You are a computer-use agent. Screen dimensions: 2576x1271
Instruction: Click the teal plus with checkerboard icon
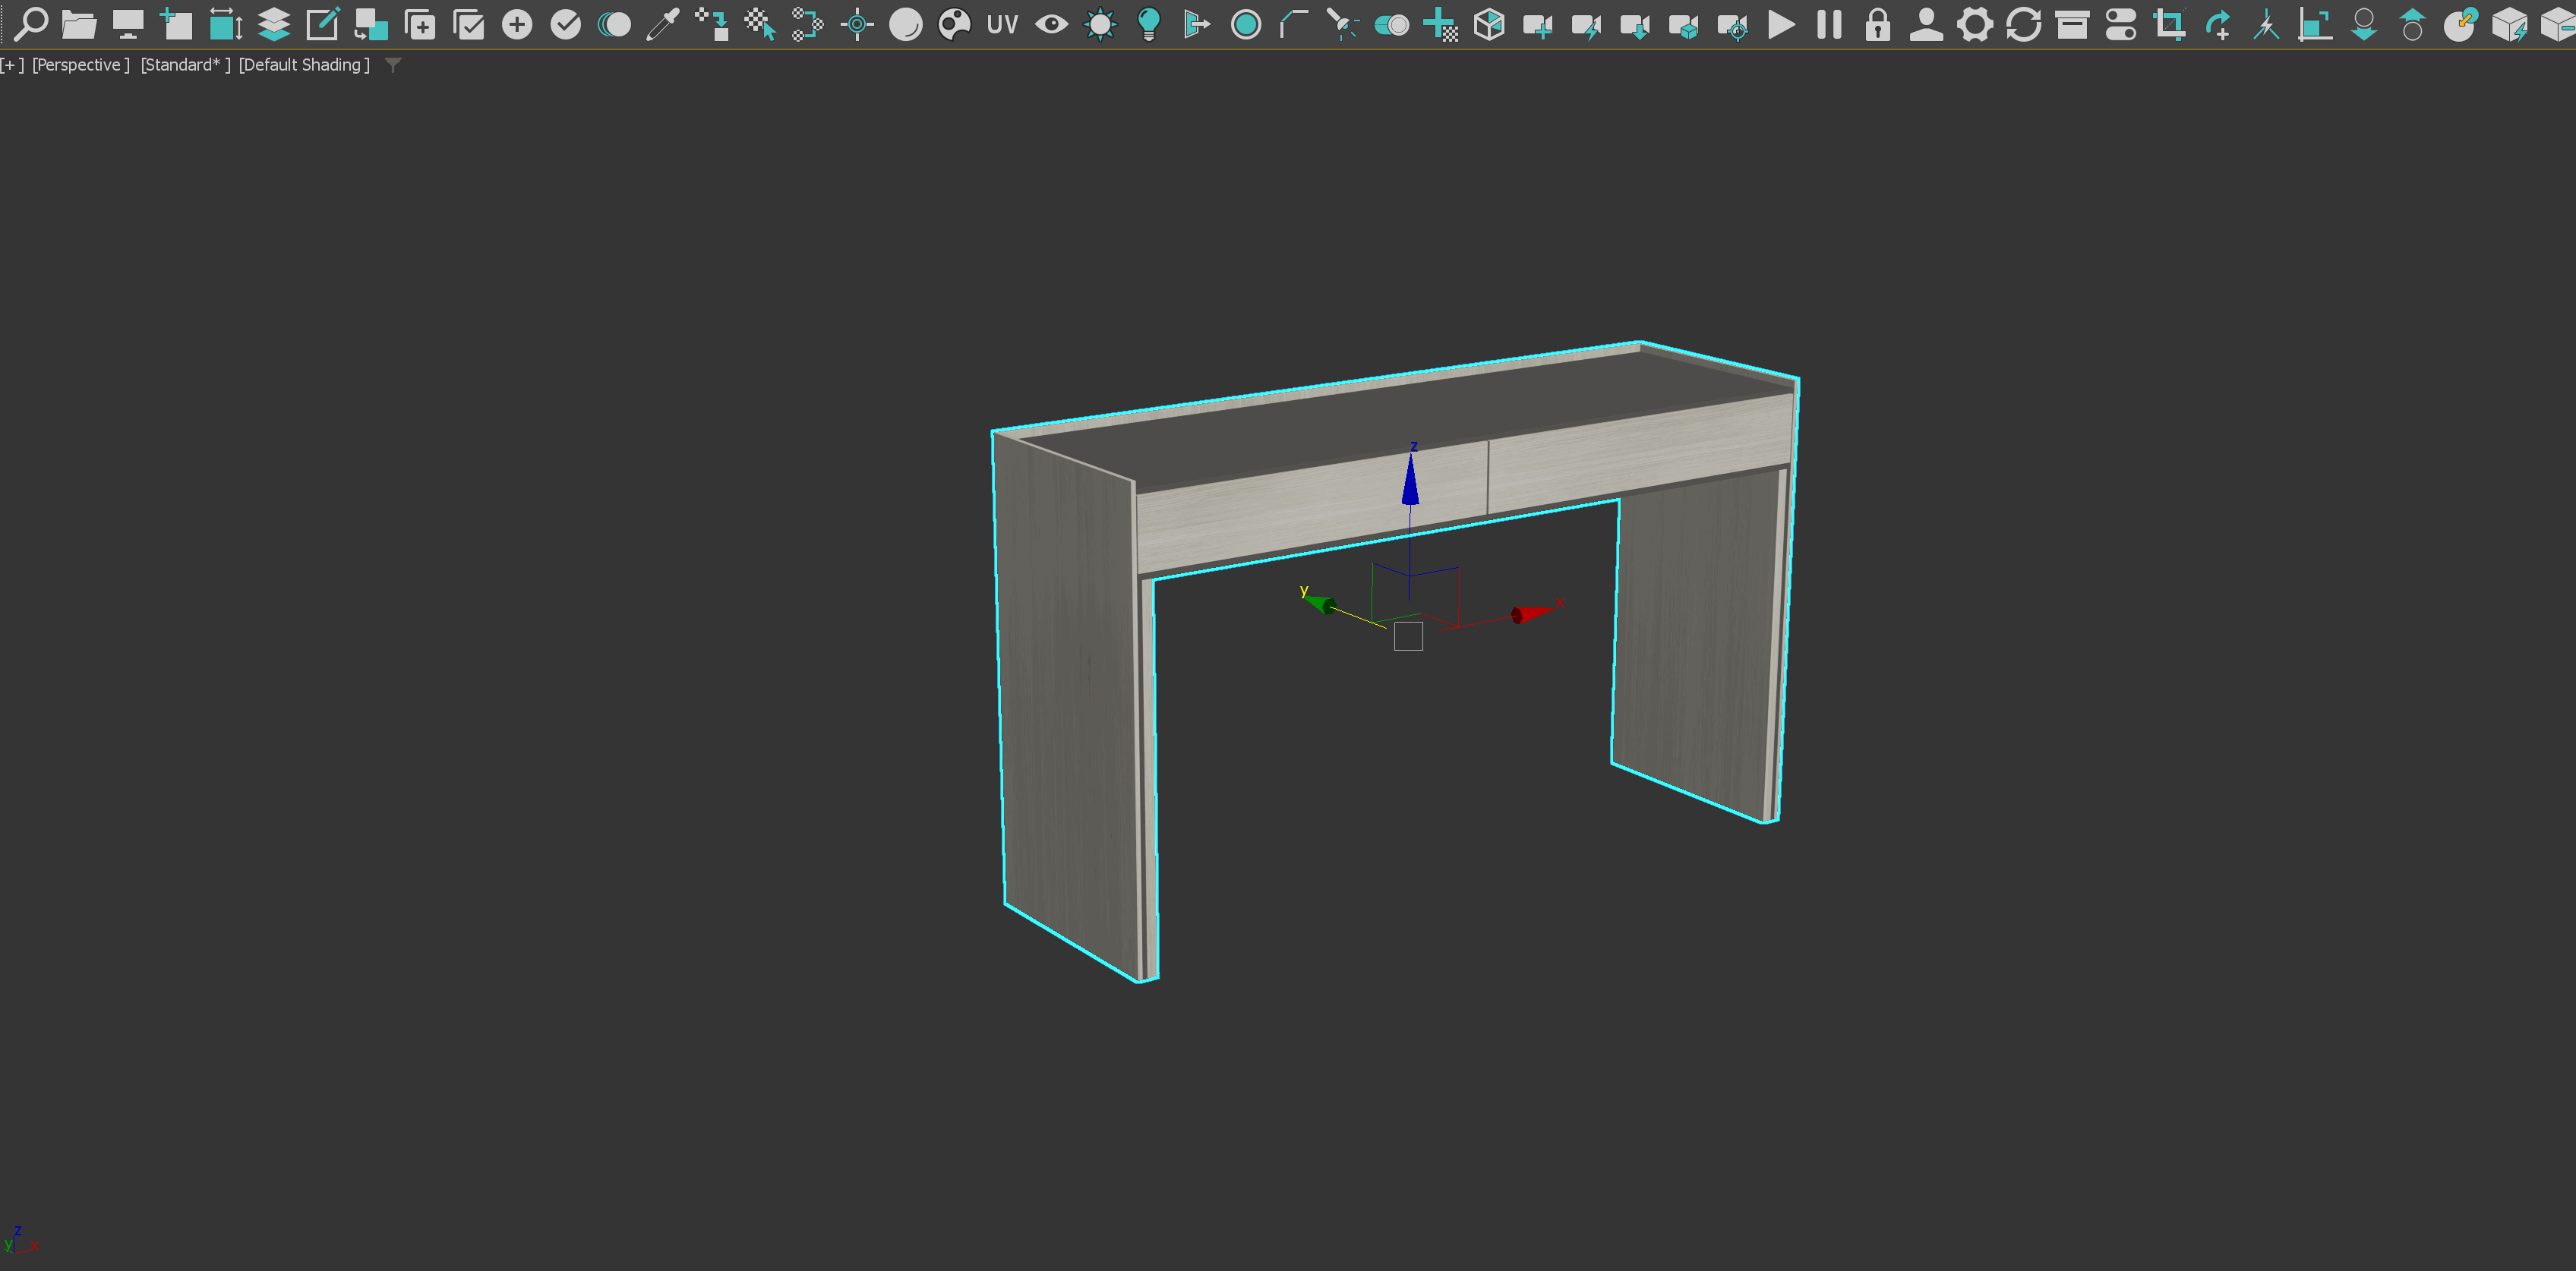tap(1441, 24)
